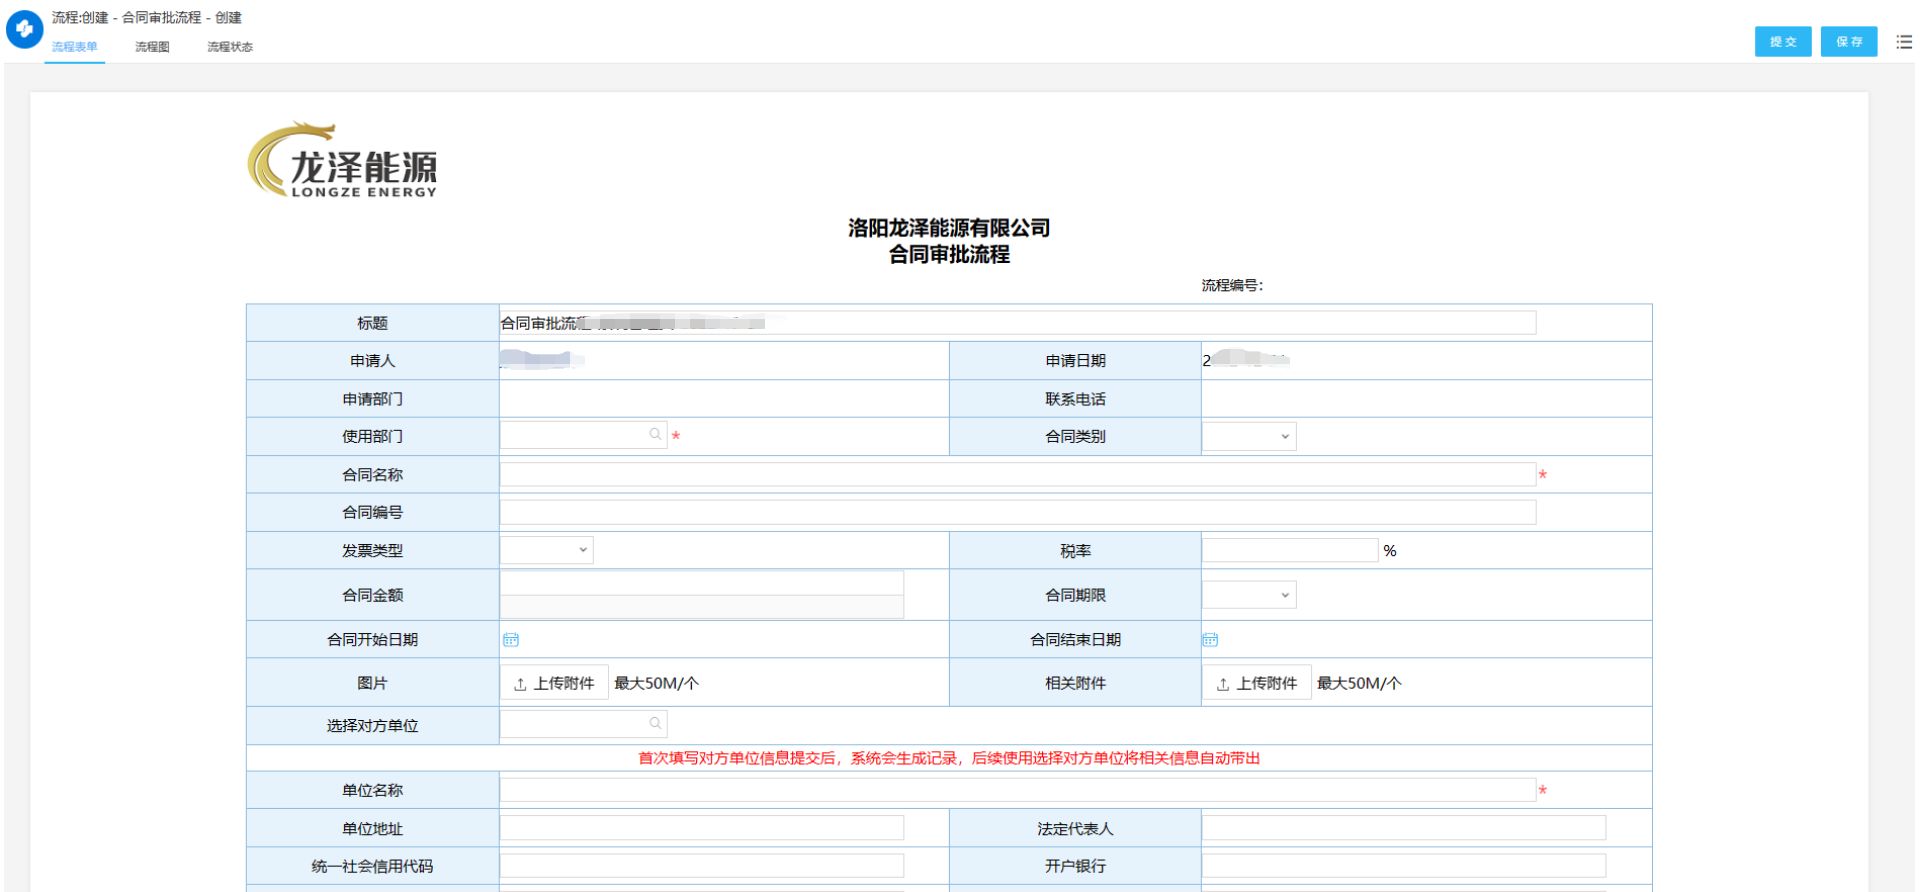
Task: Open the list menu icon beside Save
Action: click(x=1903, y=42)
